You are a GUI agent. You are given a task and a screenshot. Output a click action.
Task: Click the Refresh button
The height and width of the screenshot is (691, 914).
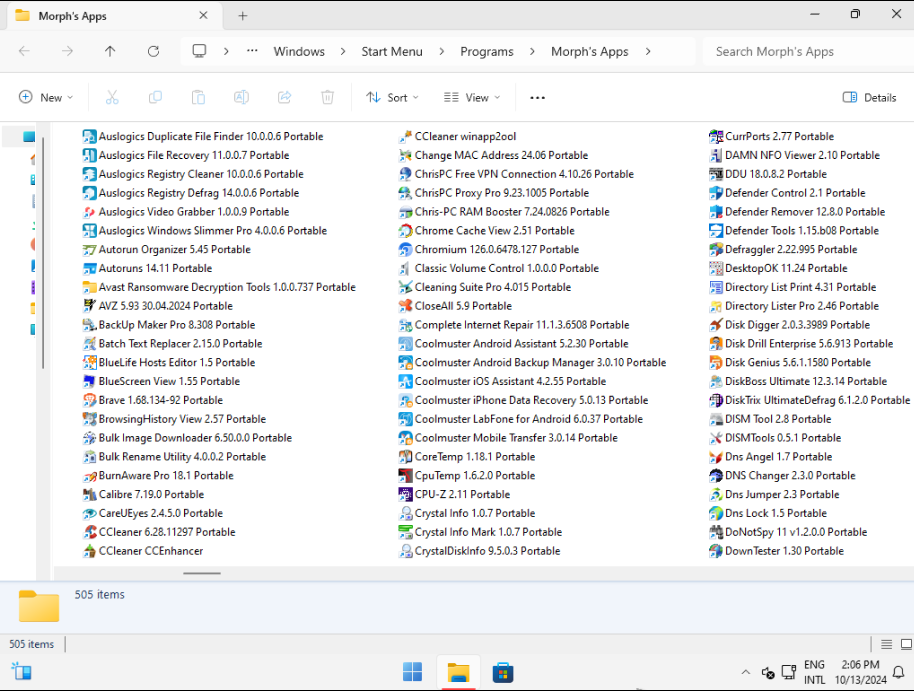153,51
